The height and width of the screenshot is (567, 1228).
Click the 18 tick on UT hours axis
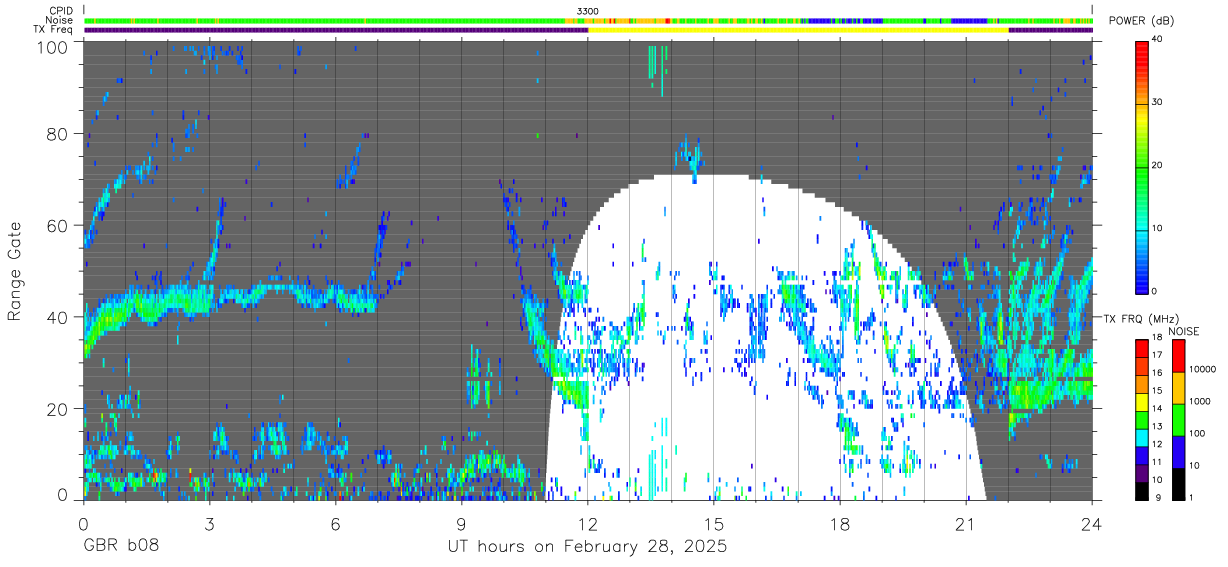[840, 523]
